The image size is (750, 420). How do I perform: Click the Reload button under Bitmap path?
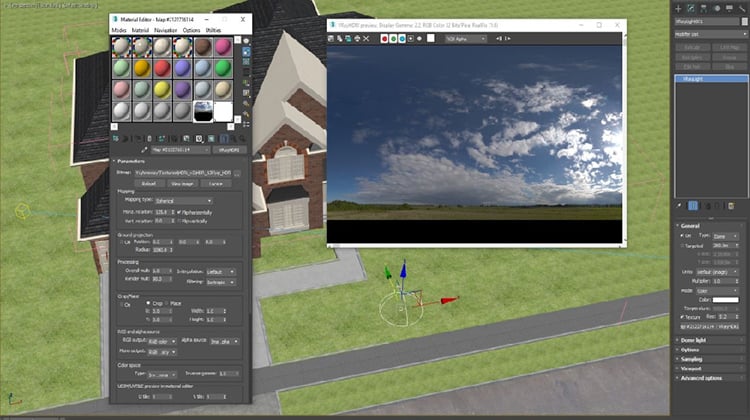[149, 184]
